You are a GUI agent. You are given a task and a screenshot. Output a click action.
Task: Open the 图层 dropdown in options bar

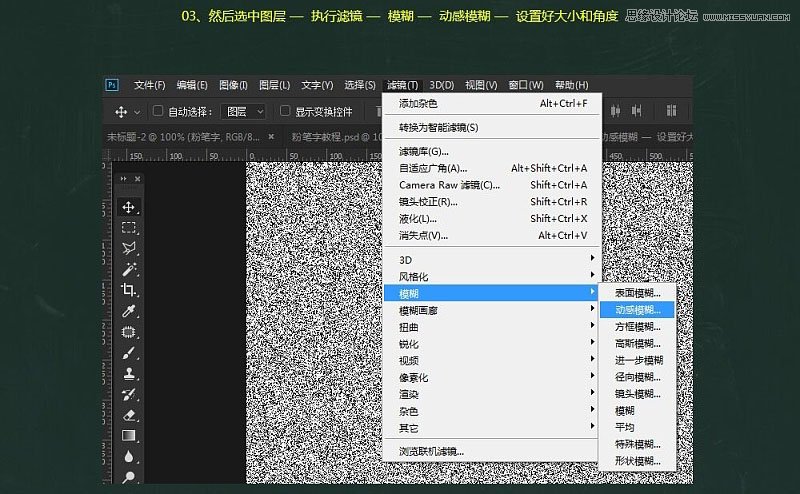point(244,112)
